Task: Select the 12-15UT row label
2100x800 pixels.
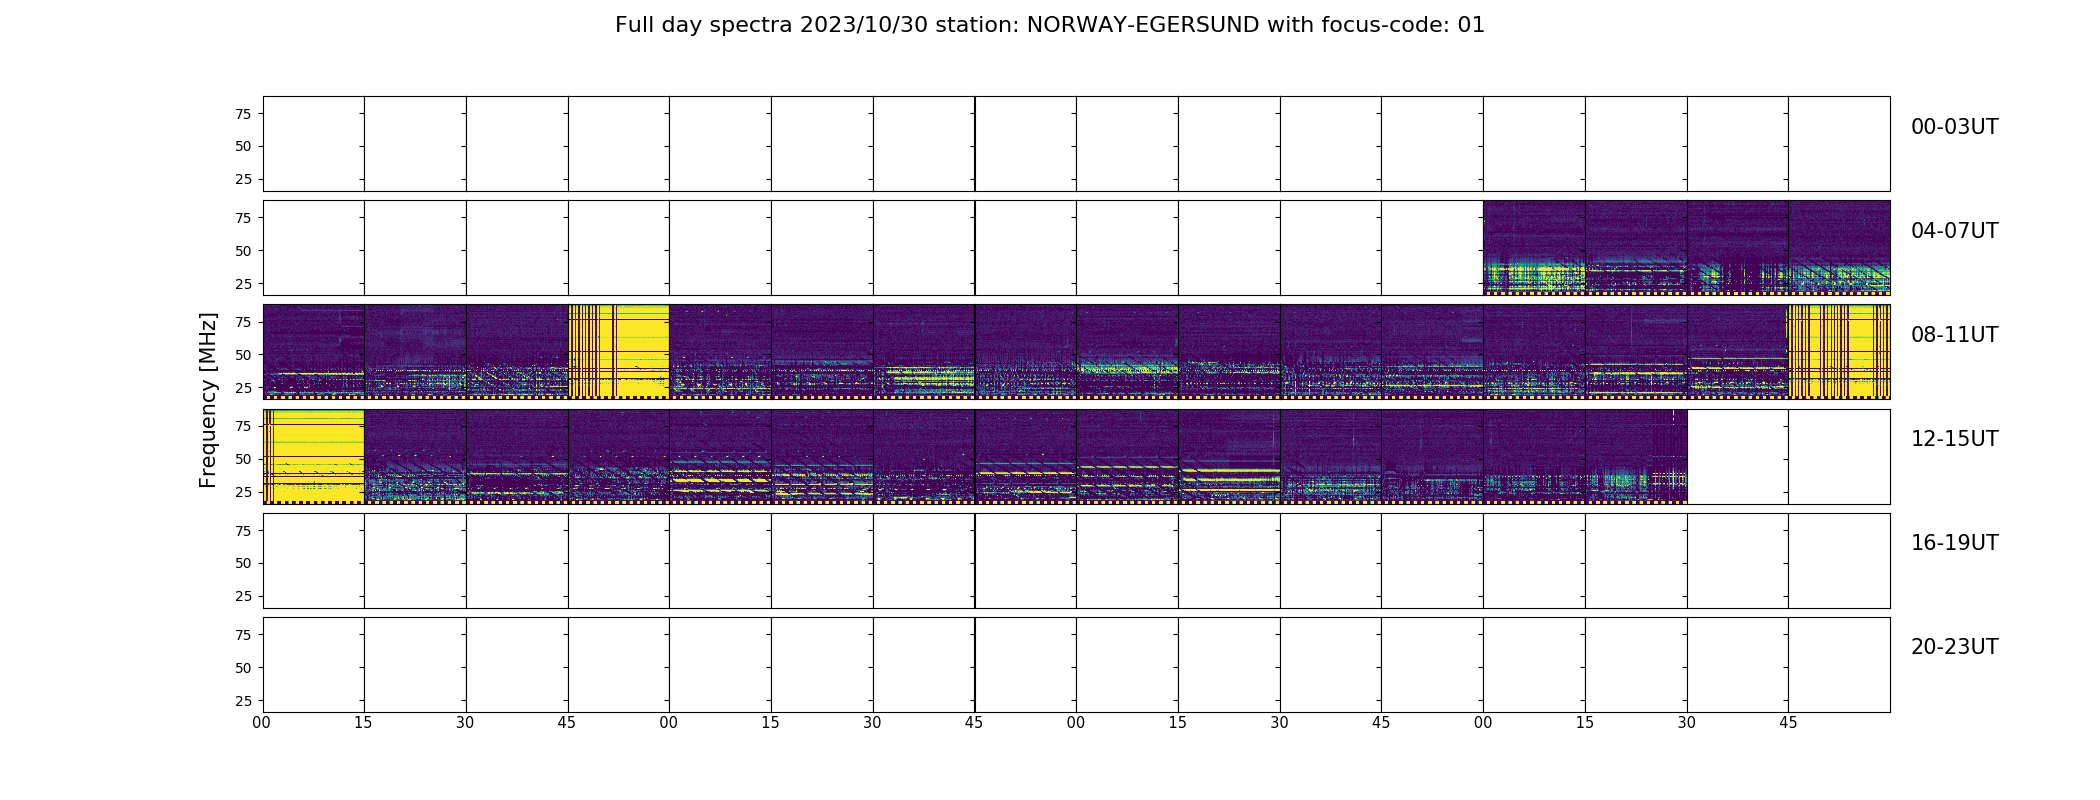Action: [x=1954, y=439]
